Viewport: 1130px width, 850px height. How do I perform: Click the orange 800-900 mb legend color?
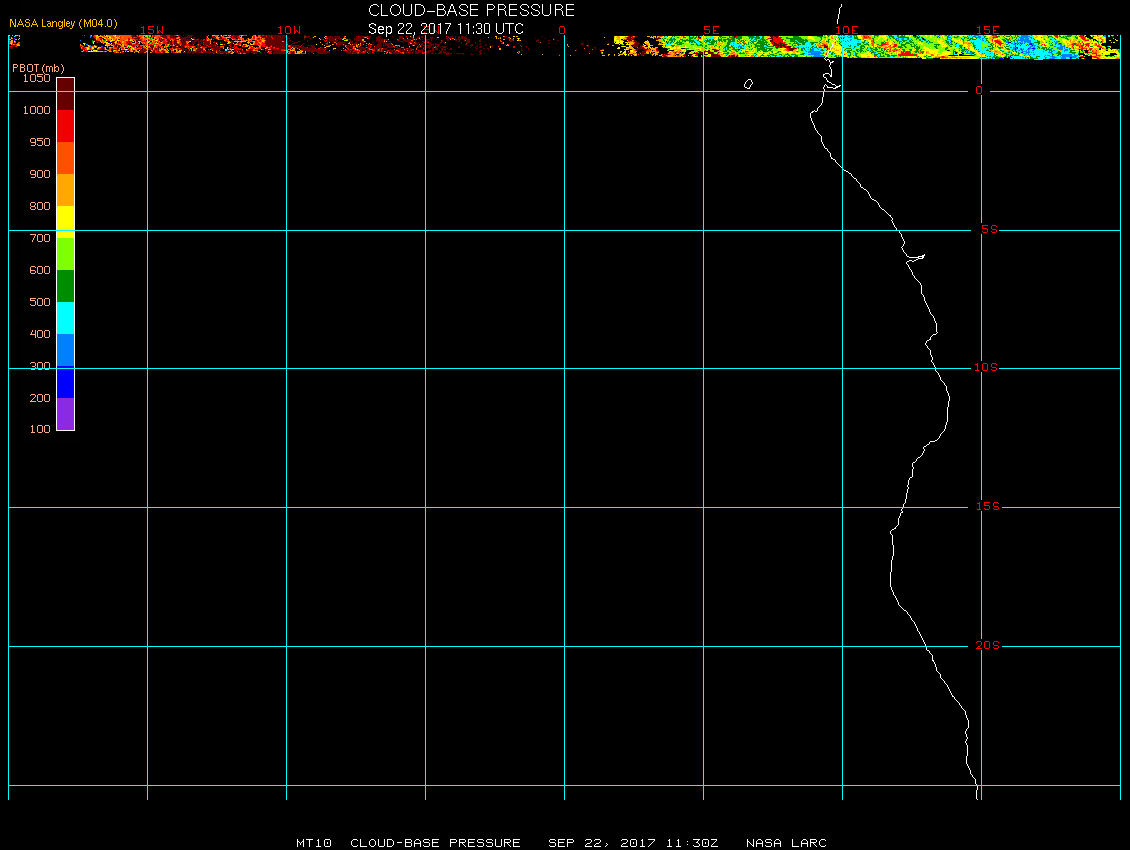coord(66,190)
